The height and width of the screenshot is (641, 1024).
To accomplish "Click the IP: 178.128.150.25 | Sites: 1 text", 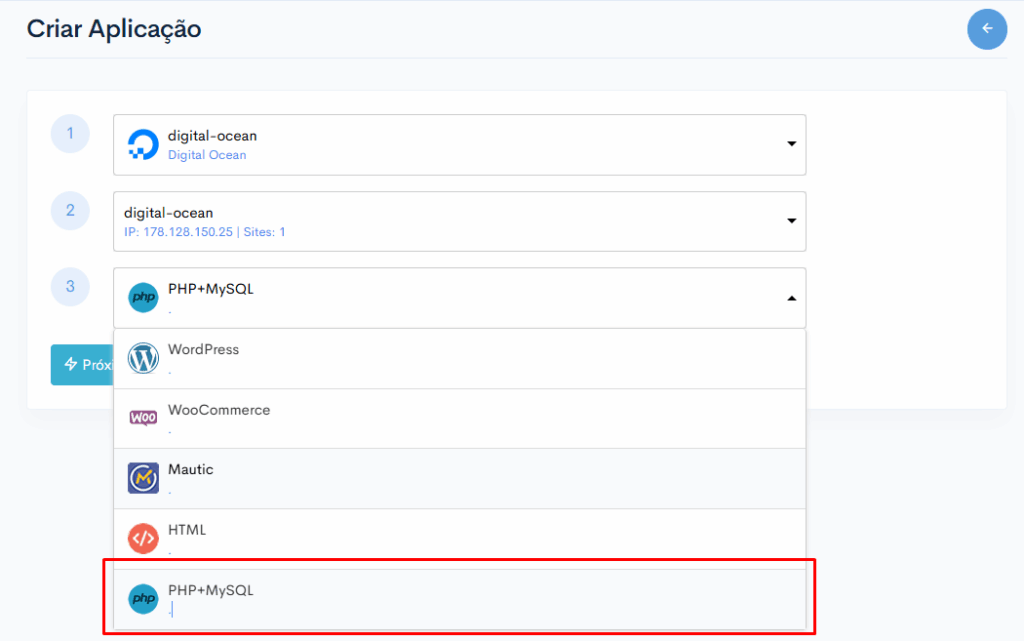I will [x=204, y=232].
